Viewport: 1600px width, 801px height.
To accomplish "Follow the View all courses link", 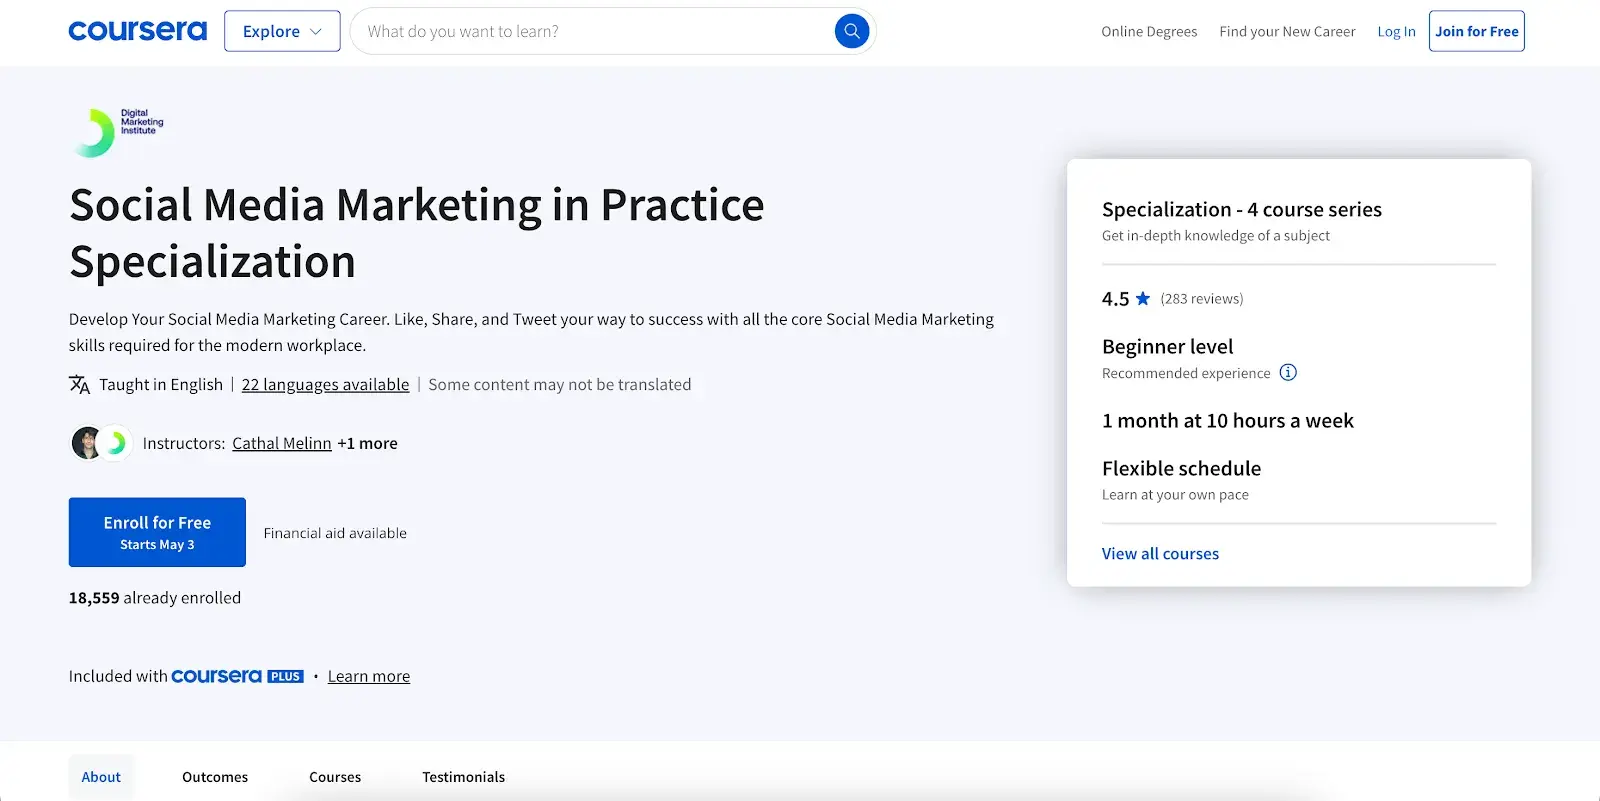I will (x=1160, y=554).
